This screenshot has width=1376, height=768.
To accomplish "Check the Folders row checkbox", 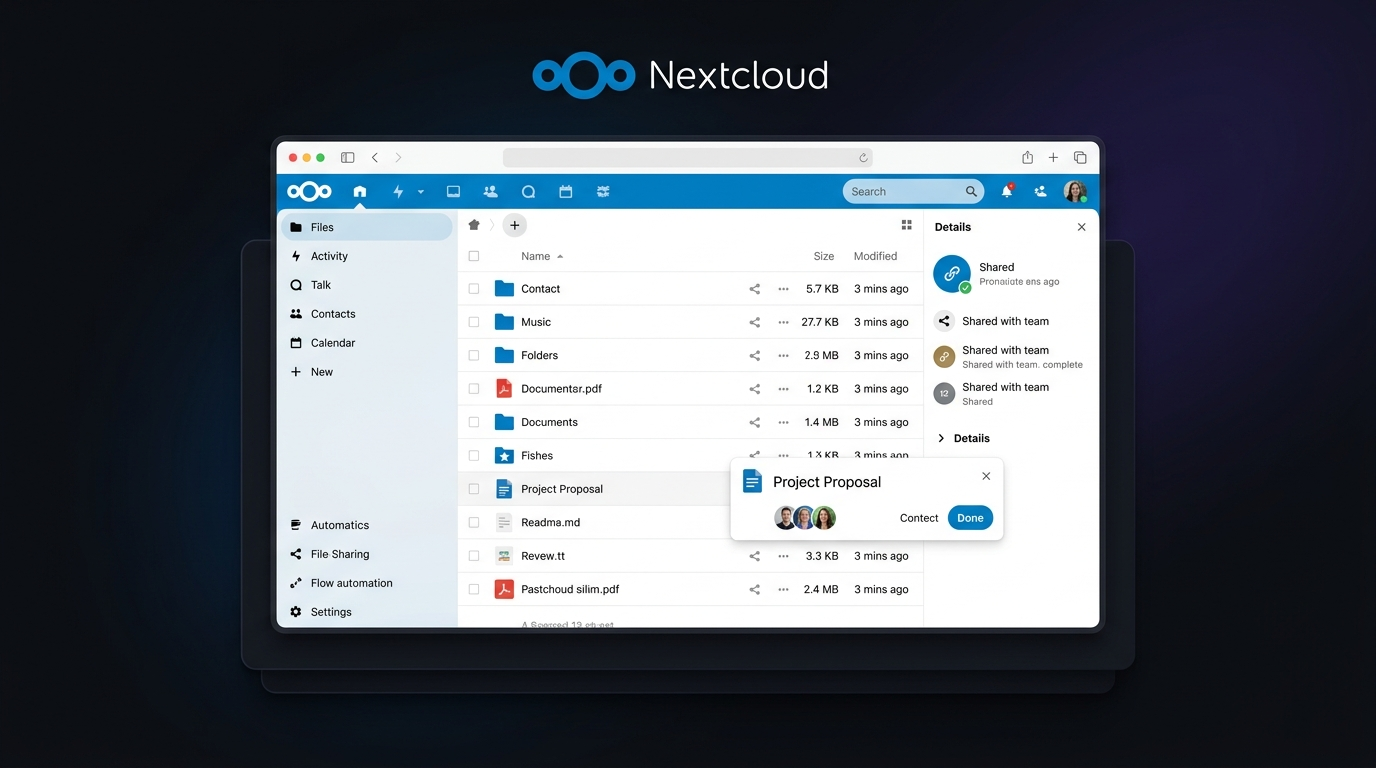I will pyautogui.click(x=474, y=355).
